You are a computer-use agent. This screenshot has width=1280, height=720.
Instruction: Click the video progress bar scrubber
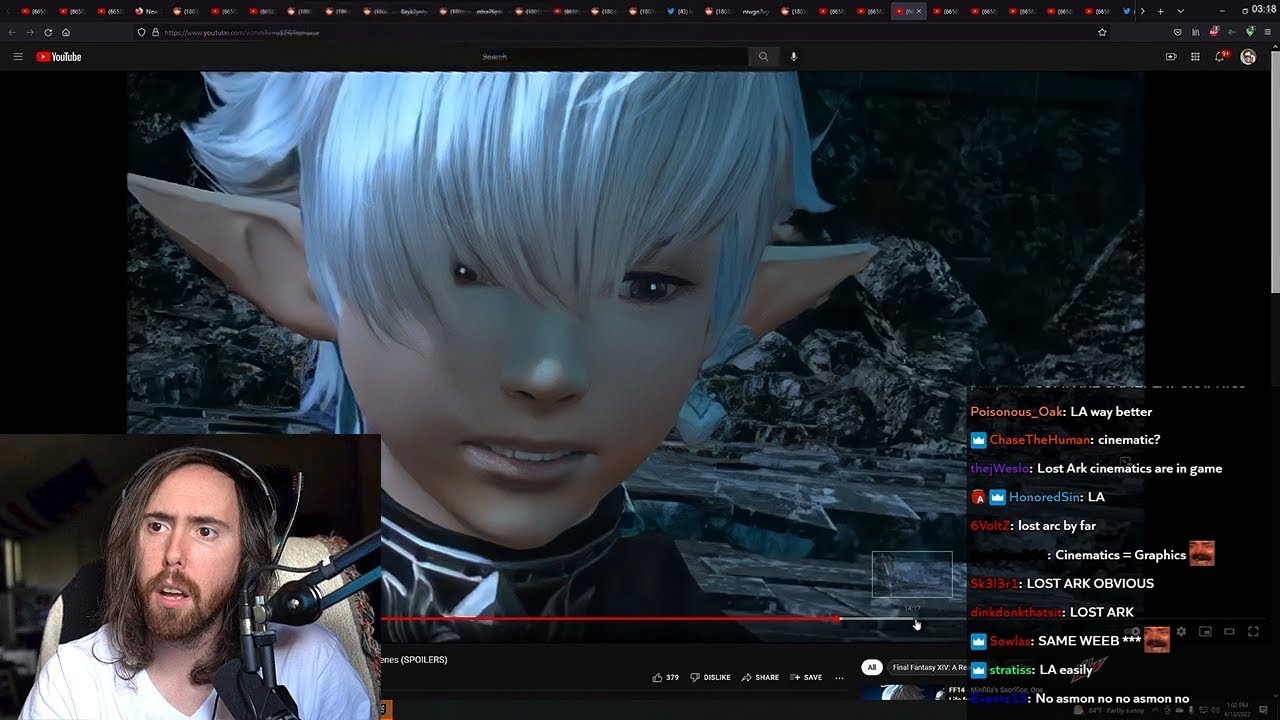pyautogui.click(x=838, y=619)
